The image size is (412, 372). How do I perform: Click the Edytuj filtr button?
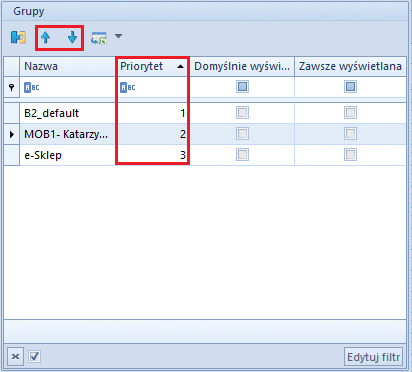coord(373,357)
